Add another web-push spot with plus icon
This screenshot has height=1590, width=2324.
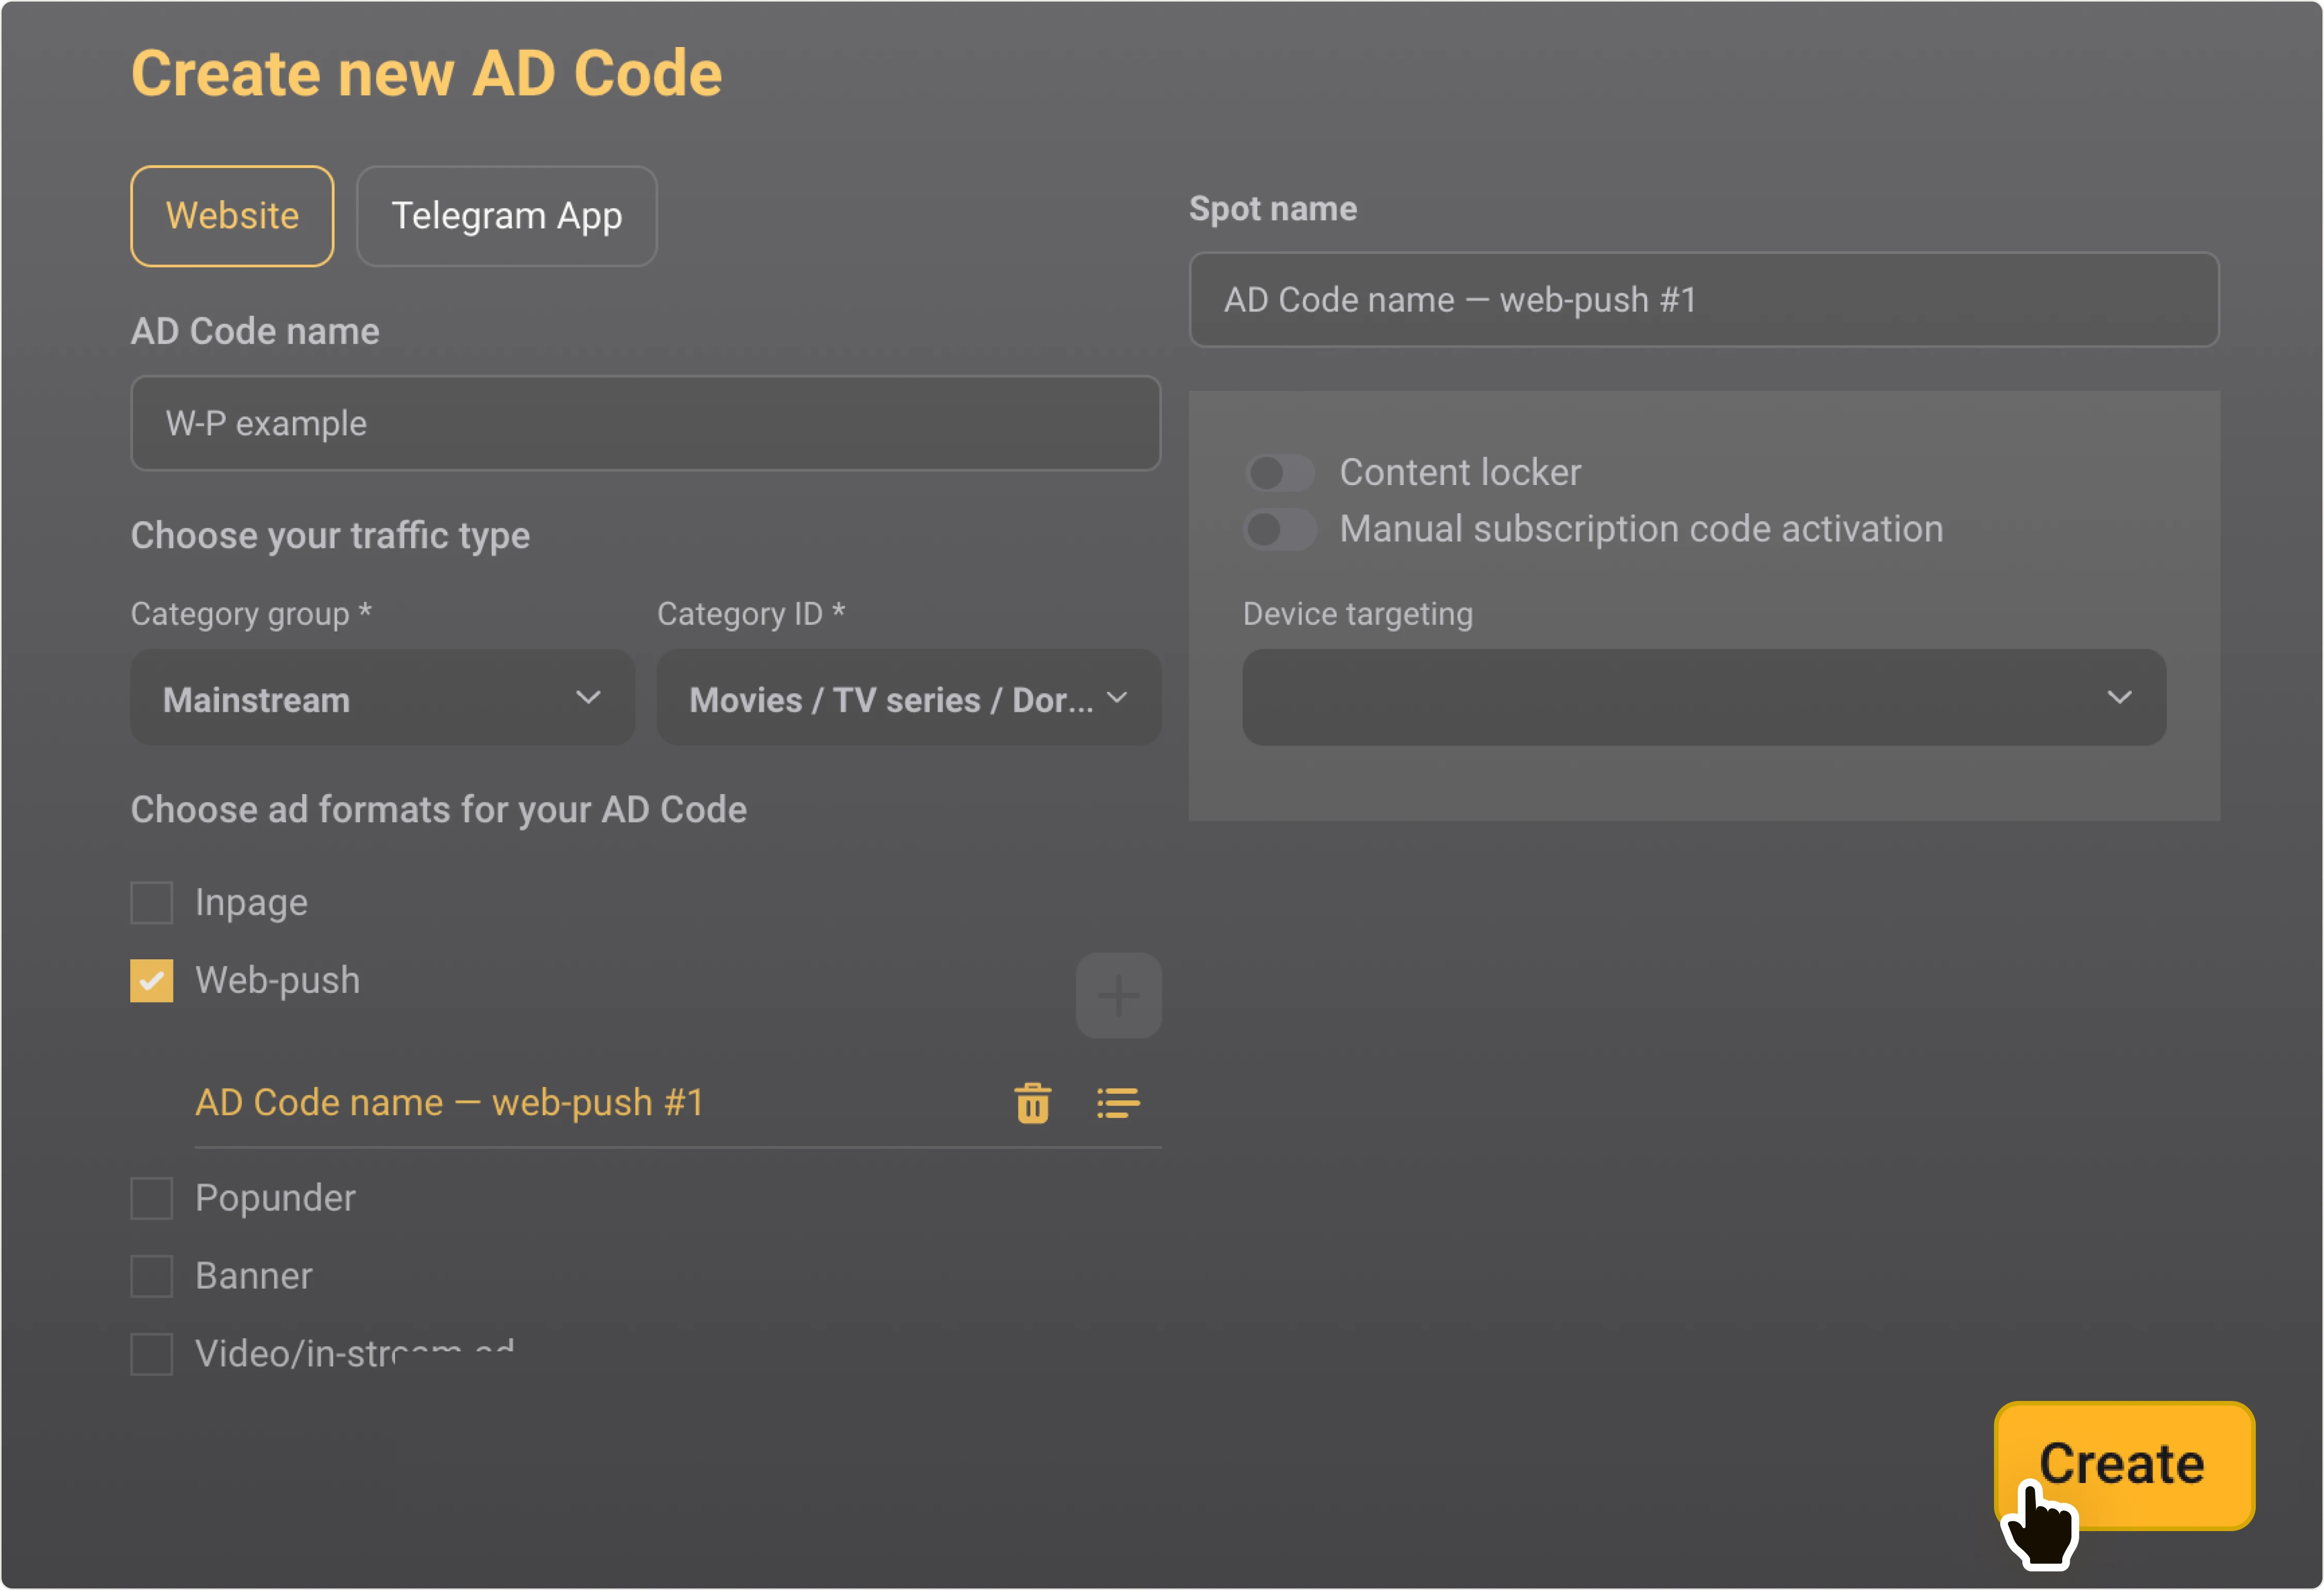1118,995
